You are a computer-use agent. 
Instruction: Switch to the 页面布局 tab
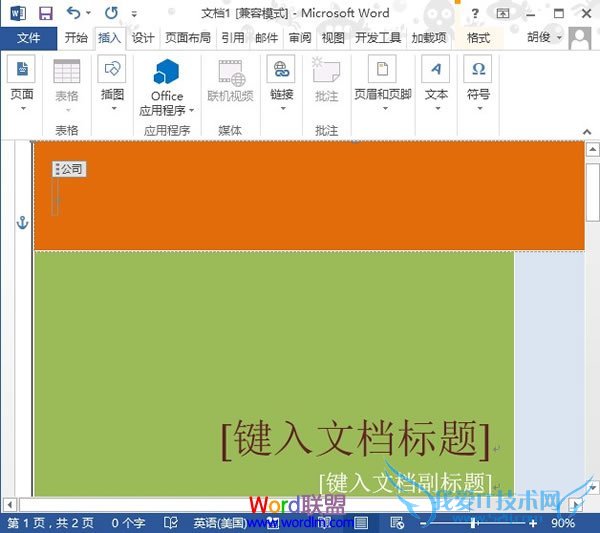click(188, 38)
